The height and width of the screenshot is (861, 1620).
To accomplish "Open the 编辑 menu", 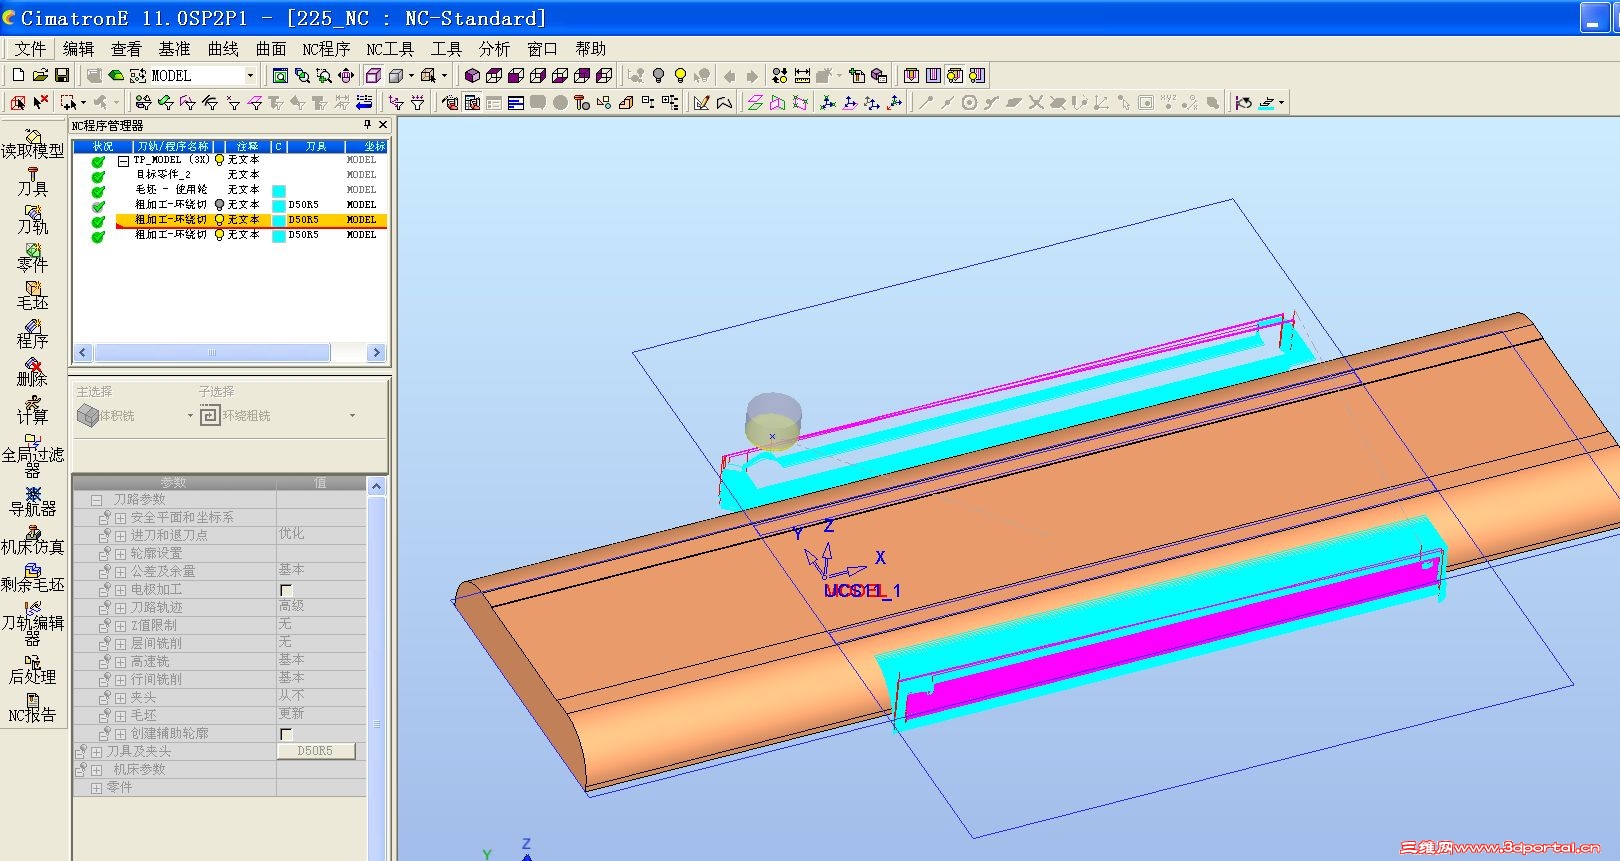I will 78,48.
